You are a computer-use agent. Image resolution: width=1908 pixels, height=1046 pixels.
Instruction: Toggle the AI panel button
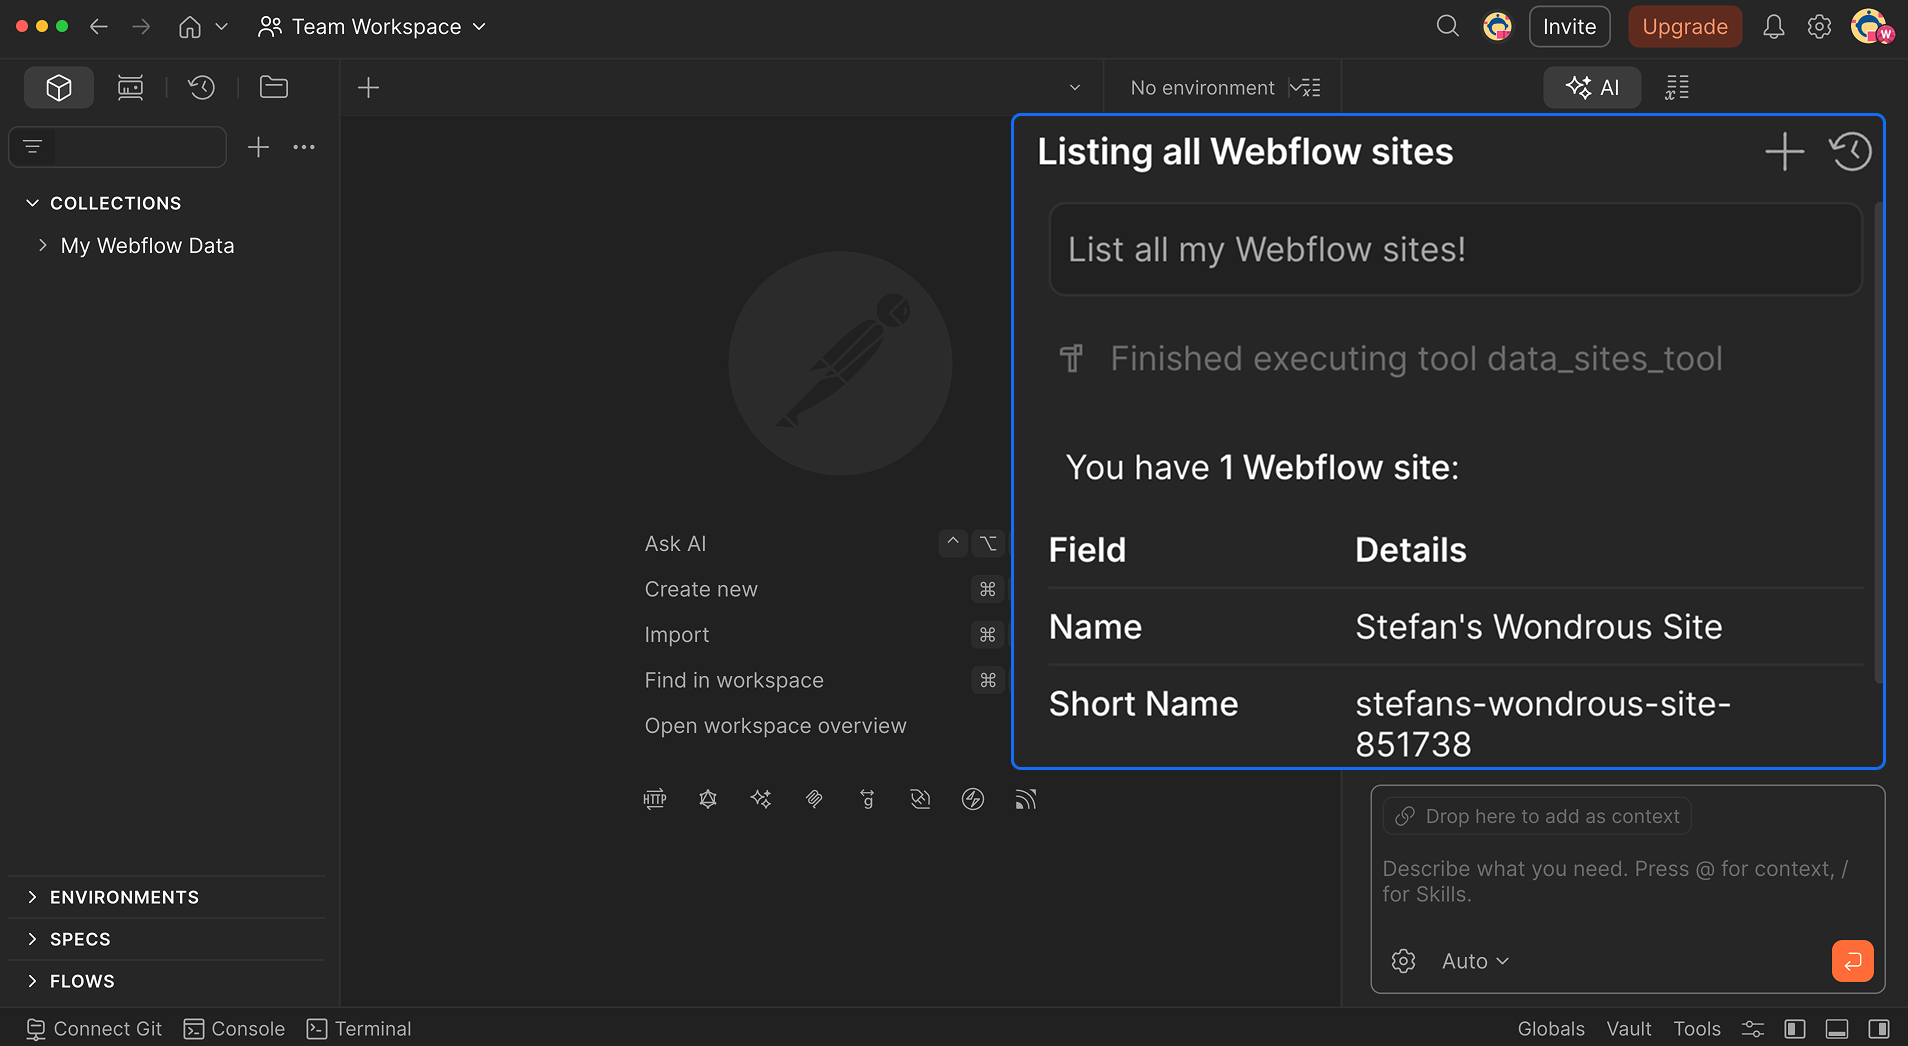(x=1593, y=88)
